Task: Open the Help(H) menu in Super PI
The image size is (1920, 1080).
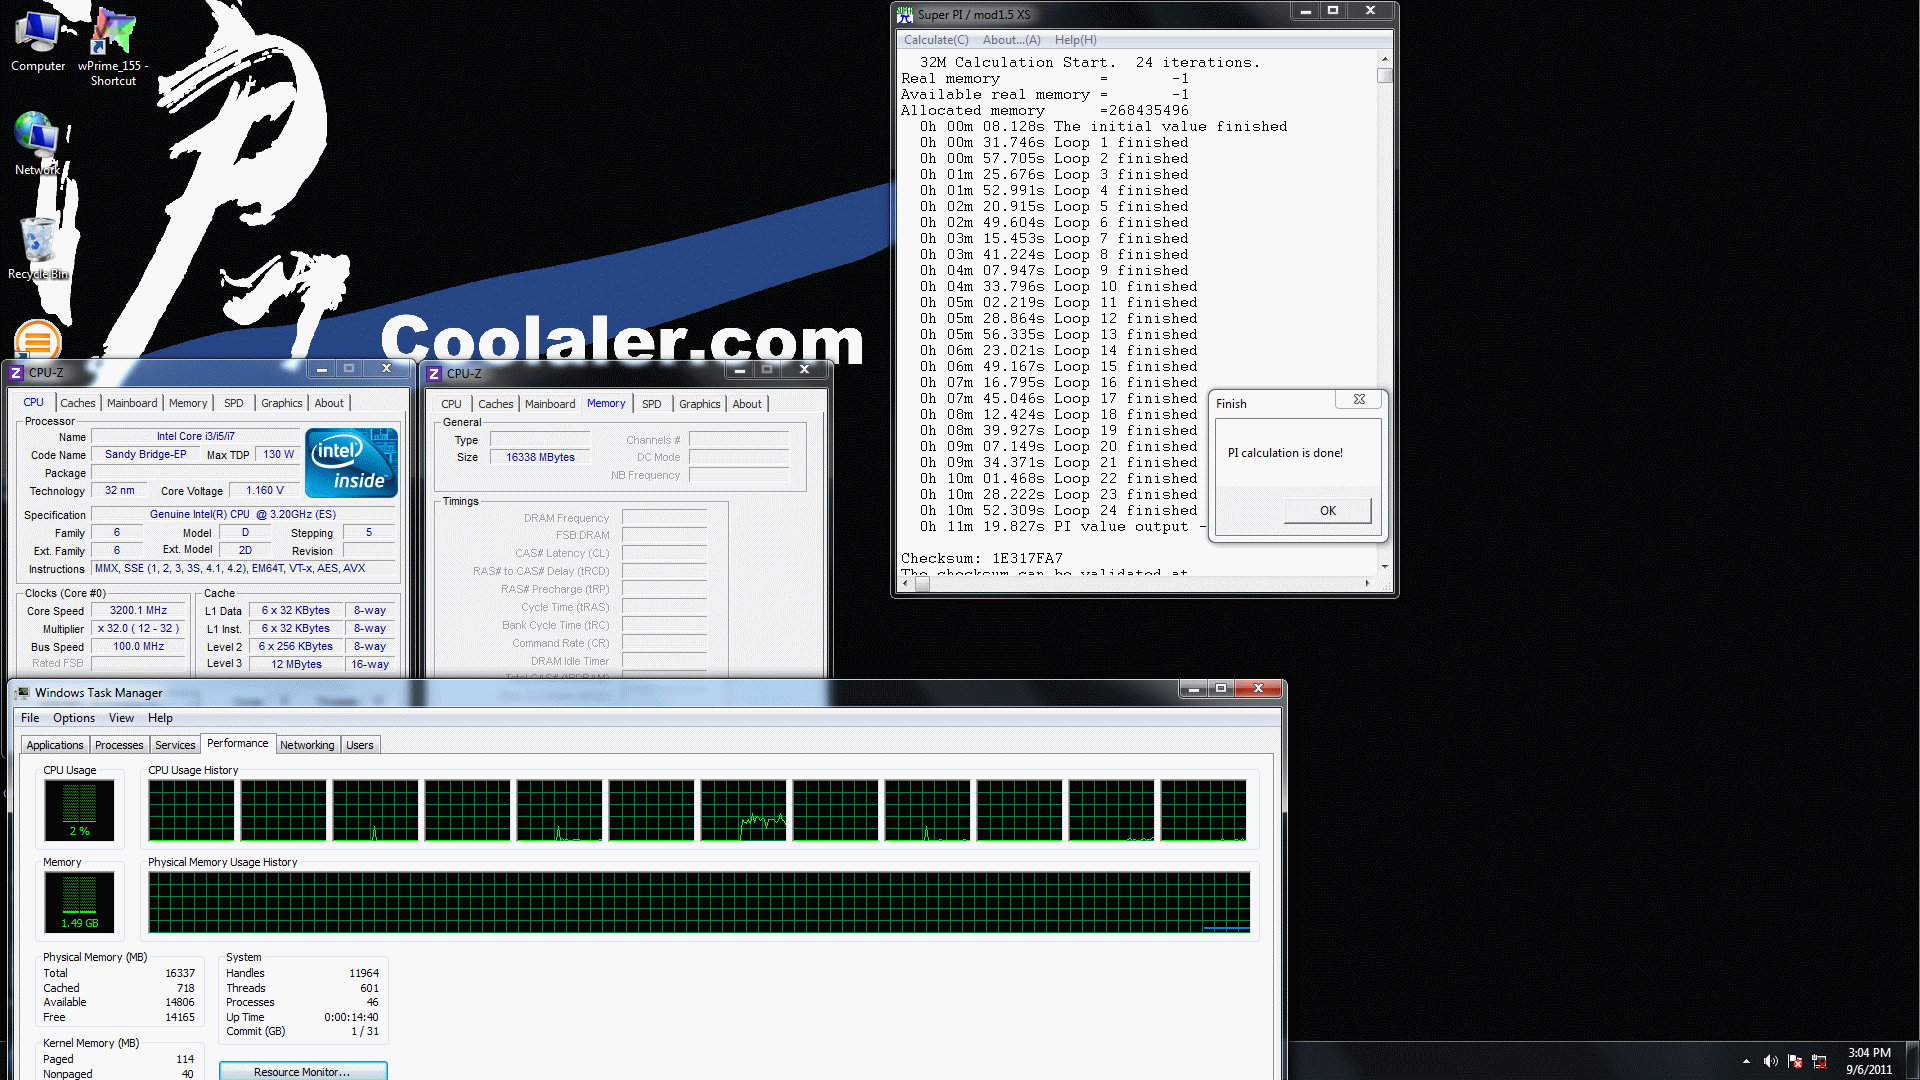Action: pos(1075,40)
